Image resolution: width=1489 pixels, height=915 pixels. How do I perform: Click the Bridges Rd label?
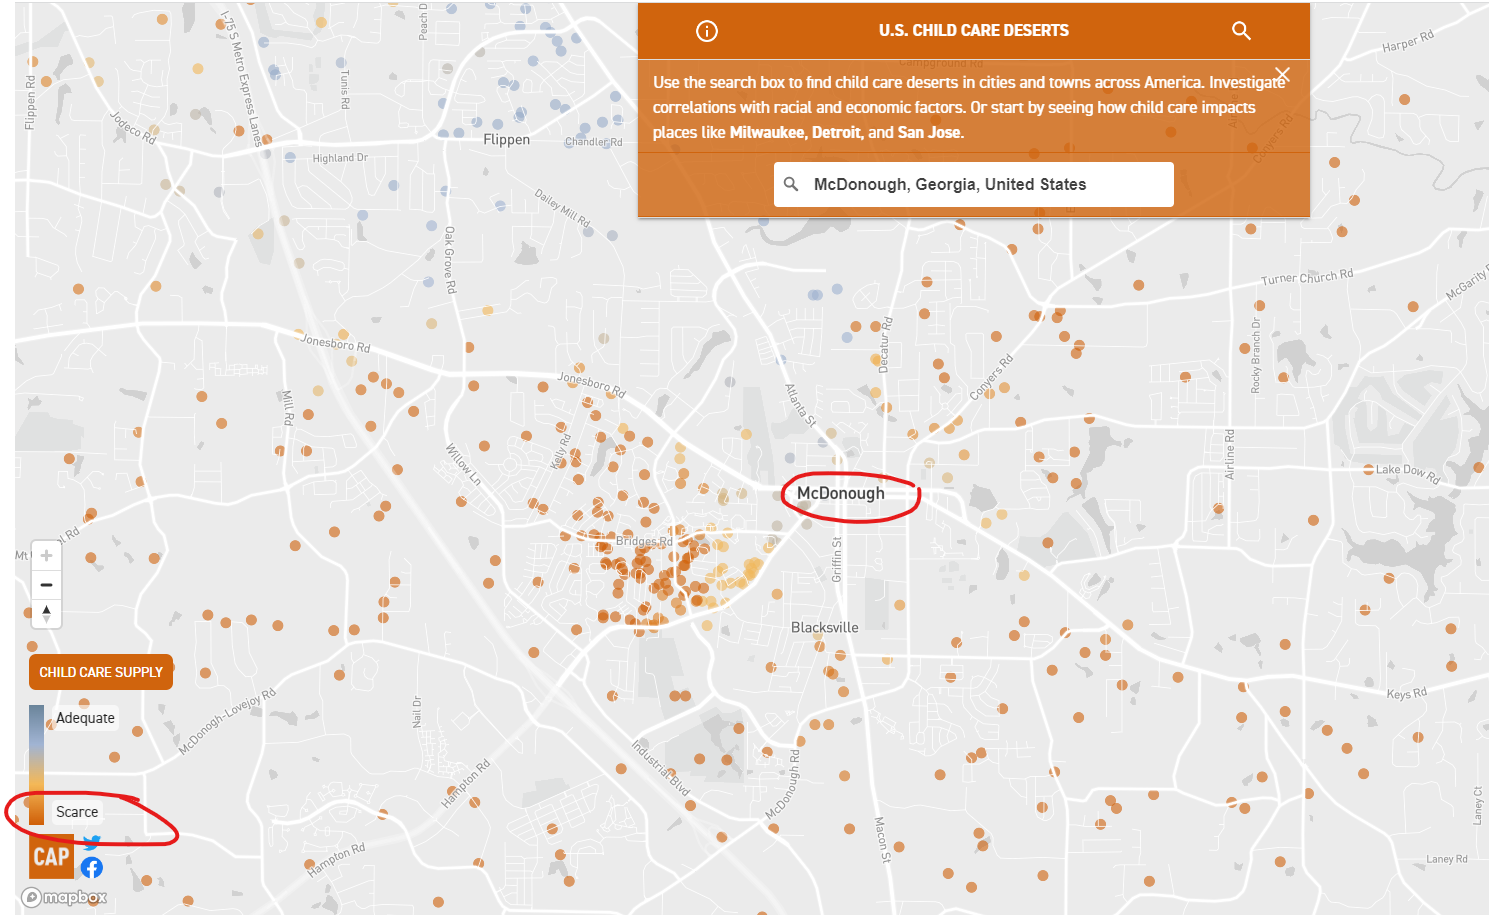click(x=644, y=541)
